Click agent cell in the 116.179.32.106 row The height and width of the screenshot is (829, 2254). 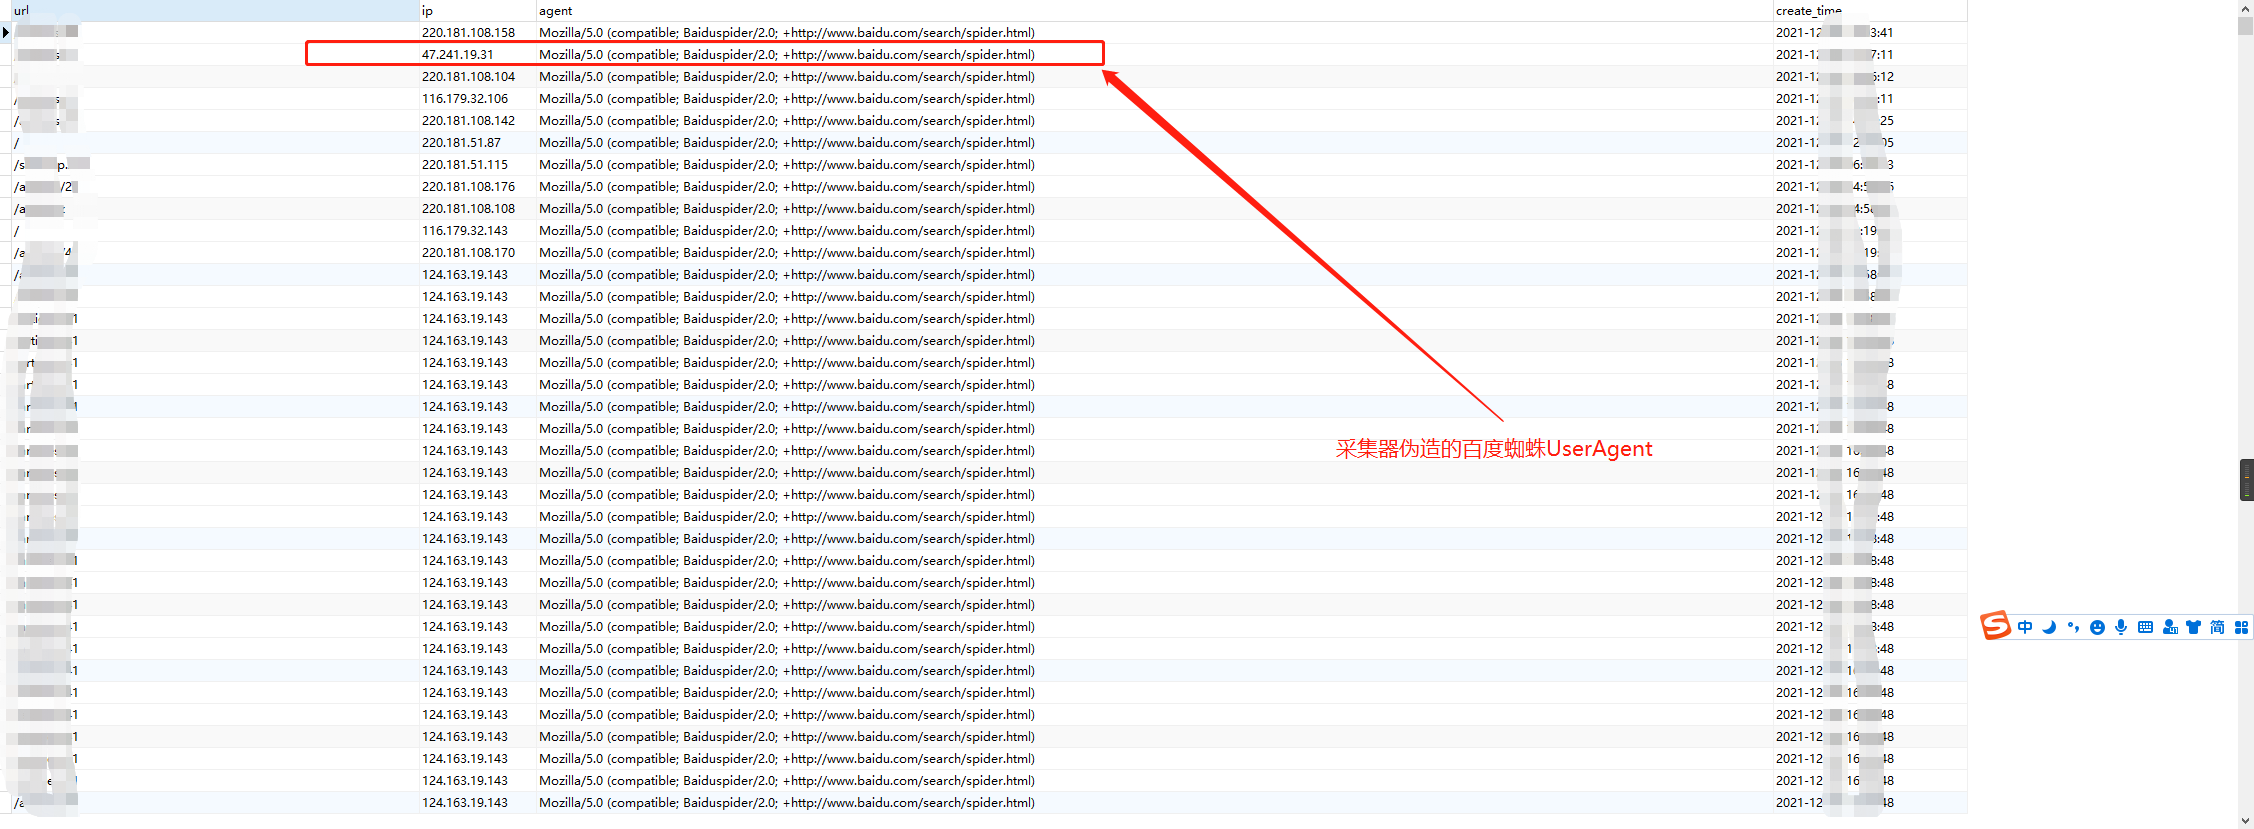click(1154, 98)
